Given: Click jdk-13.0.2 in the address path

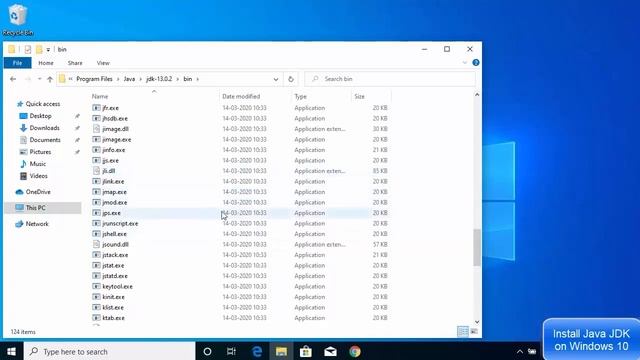Looking at the screenshot, I should [159, 79].
